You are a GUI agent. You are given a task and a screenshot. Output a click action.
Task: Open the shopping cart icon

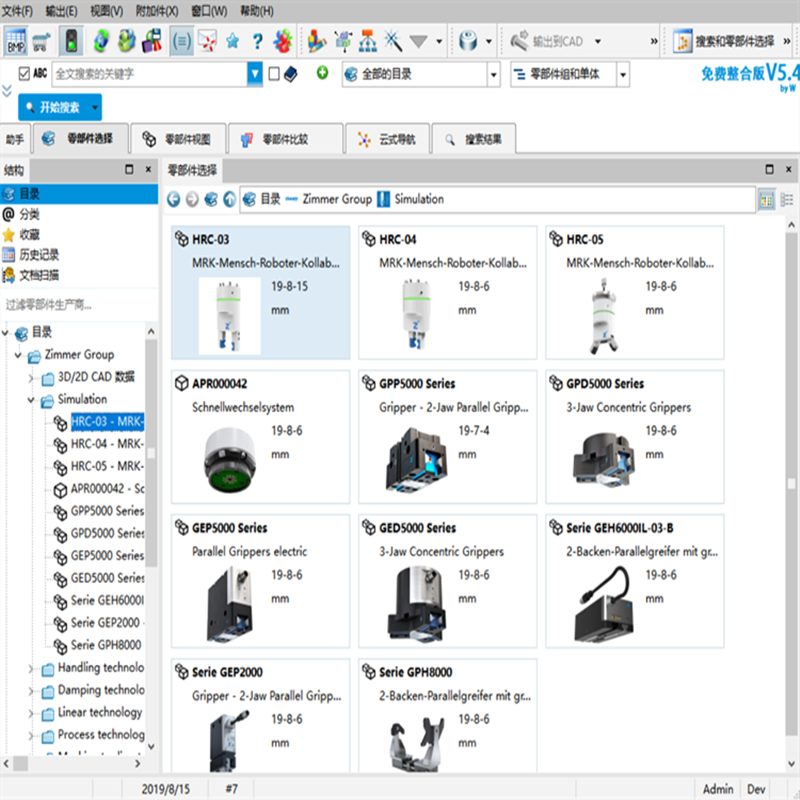pos(42,42)
